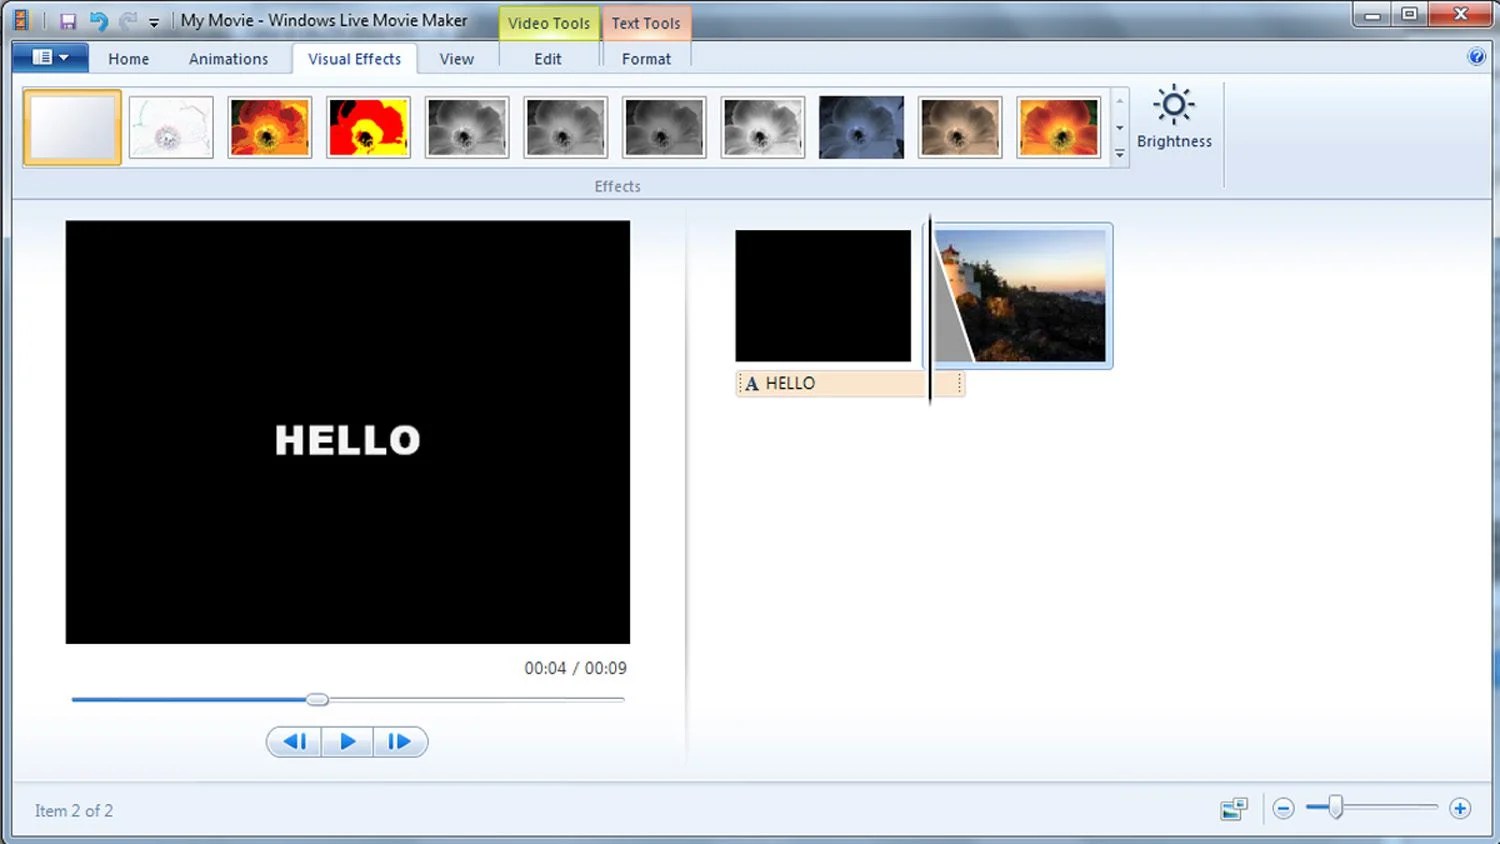Open the application menu dropdown
Image resolution: width=1500 pixels, height=844 pixels.
pyautogui.click(x=49, y=57)
